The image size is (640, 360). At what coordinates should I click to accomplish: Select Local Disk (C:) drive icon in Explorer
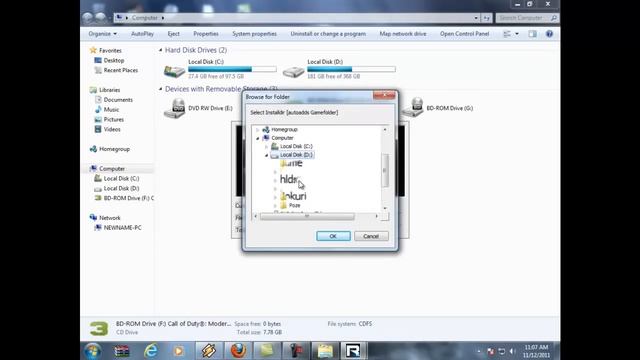174,72
